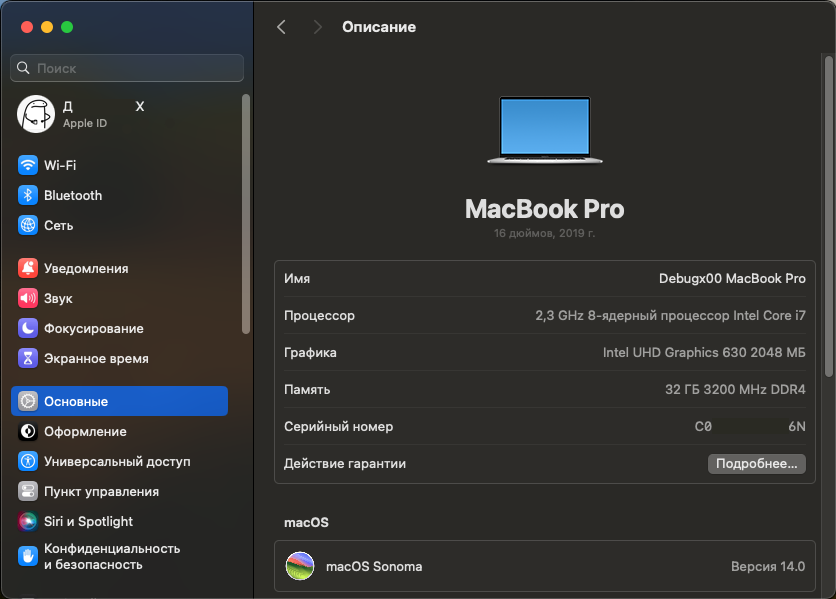The height and width of the screenshot is (599, 836).
Task: Open Фокусирование label in the sidebar
Action: pyautogui.click(x=94, y=329)
